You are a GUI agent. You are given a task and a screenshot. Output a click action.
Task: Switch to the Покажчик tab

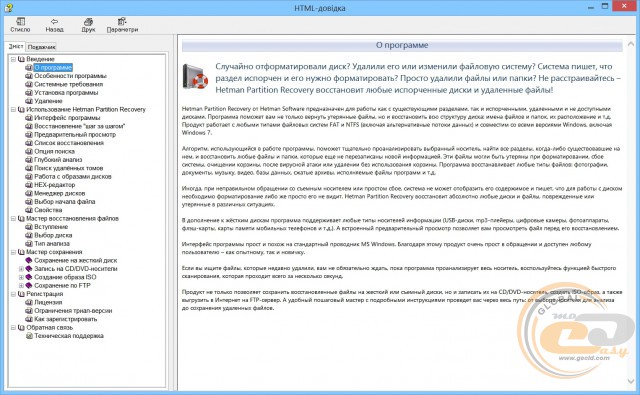(x=41, y=47)
